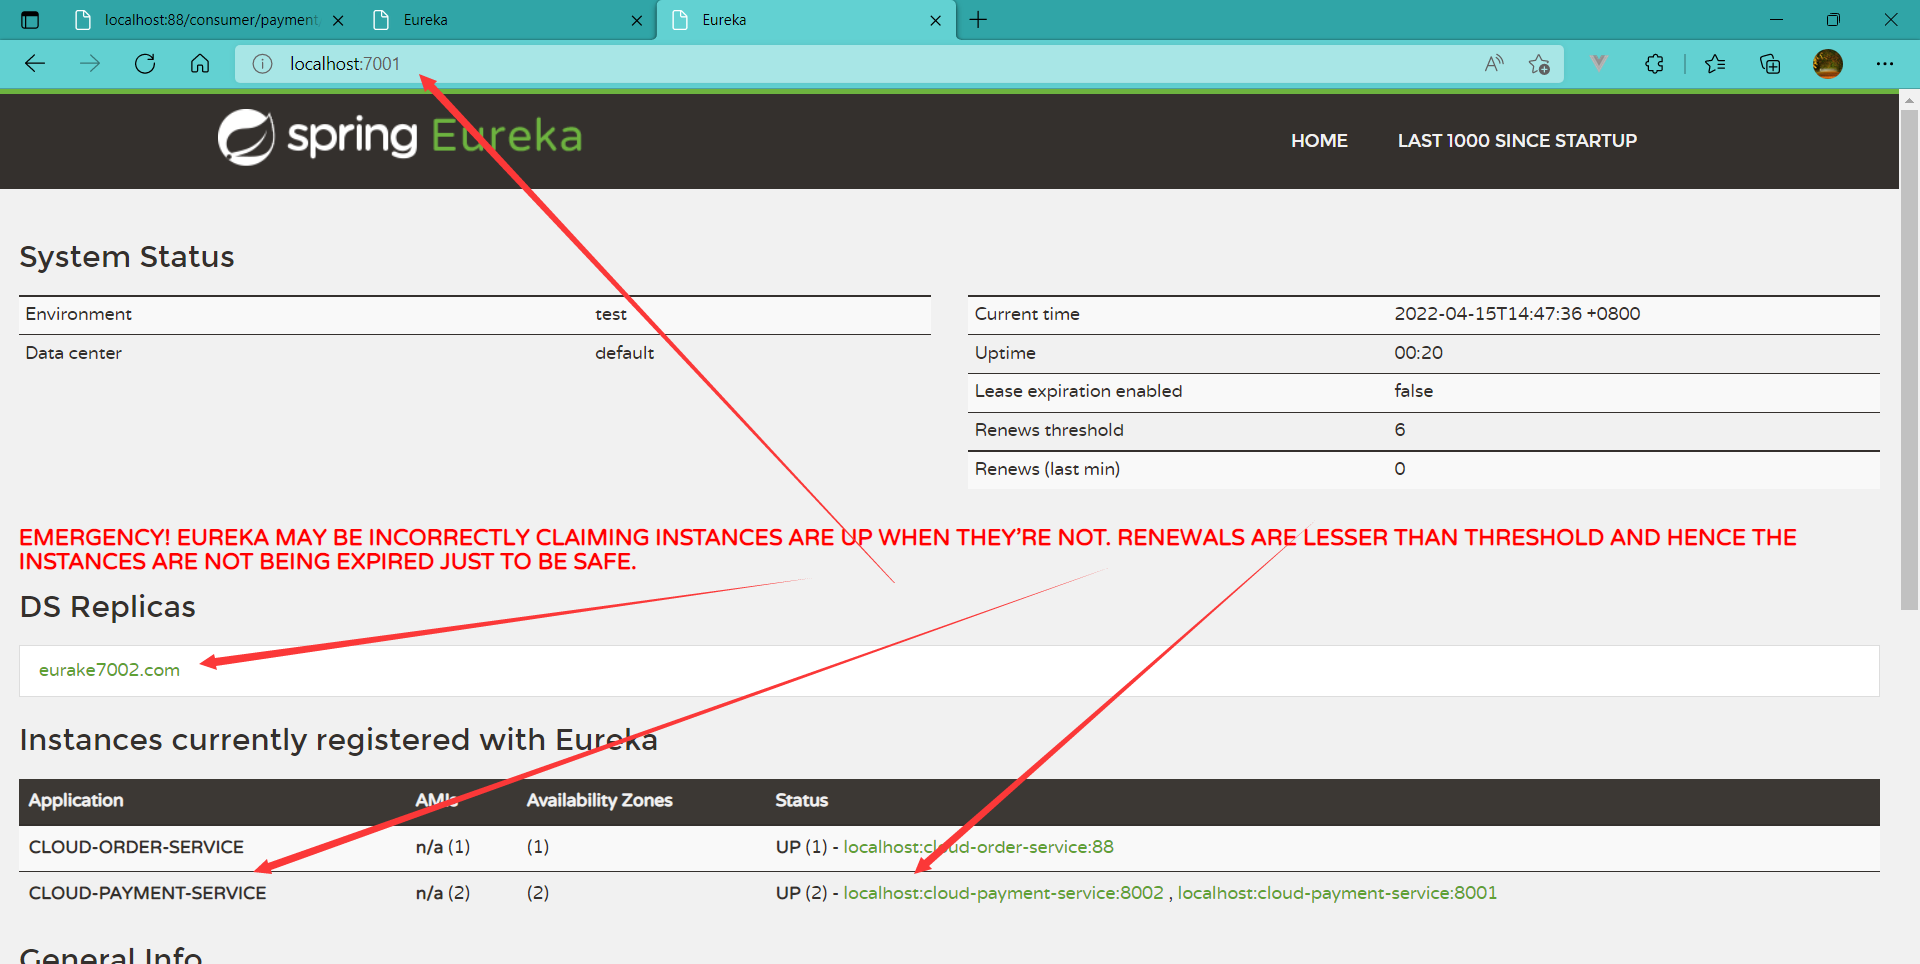This screenshot has width=1920, height=964.
Task: Click the V-shaped extension icon
Action: (1599, 64)
